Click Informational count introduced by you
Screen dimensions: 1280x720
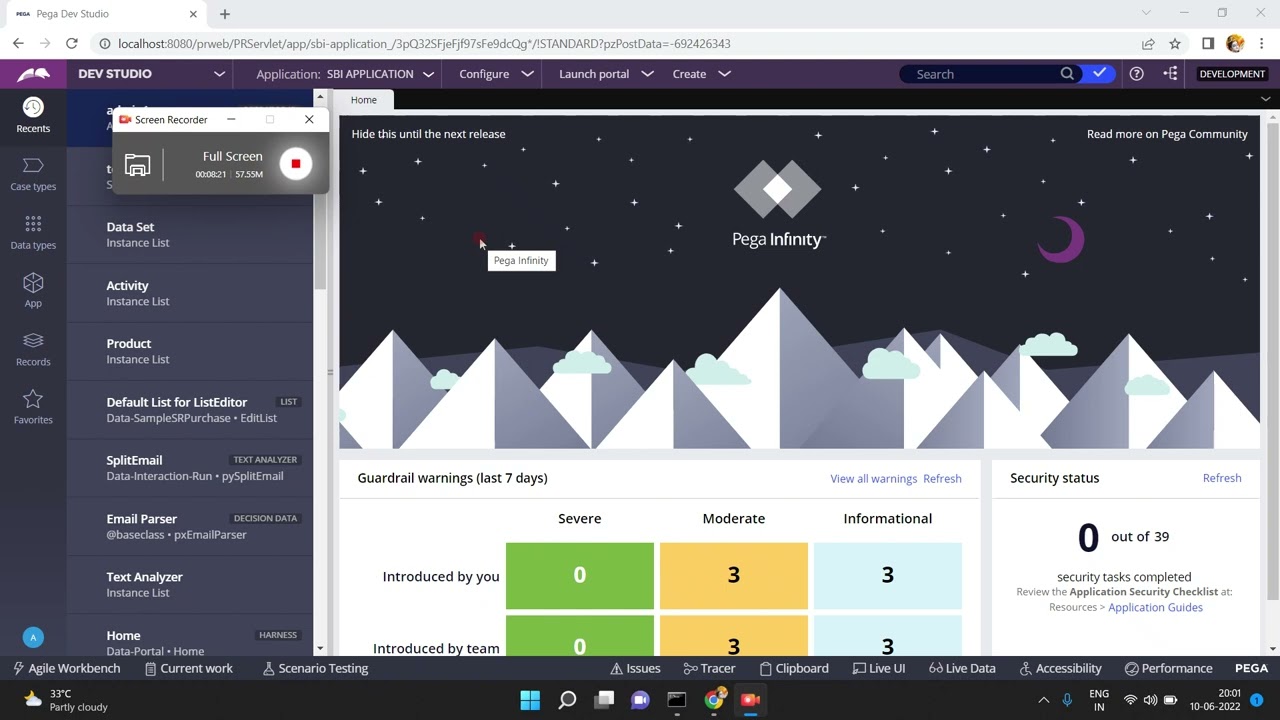coord(888,576)
